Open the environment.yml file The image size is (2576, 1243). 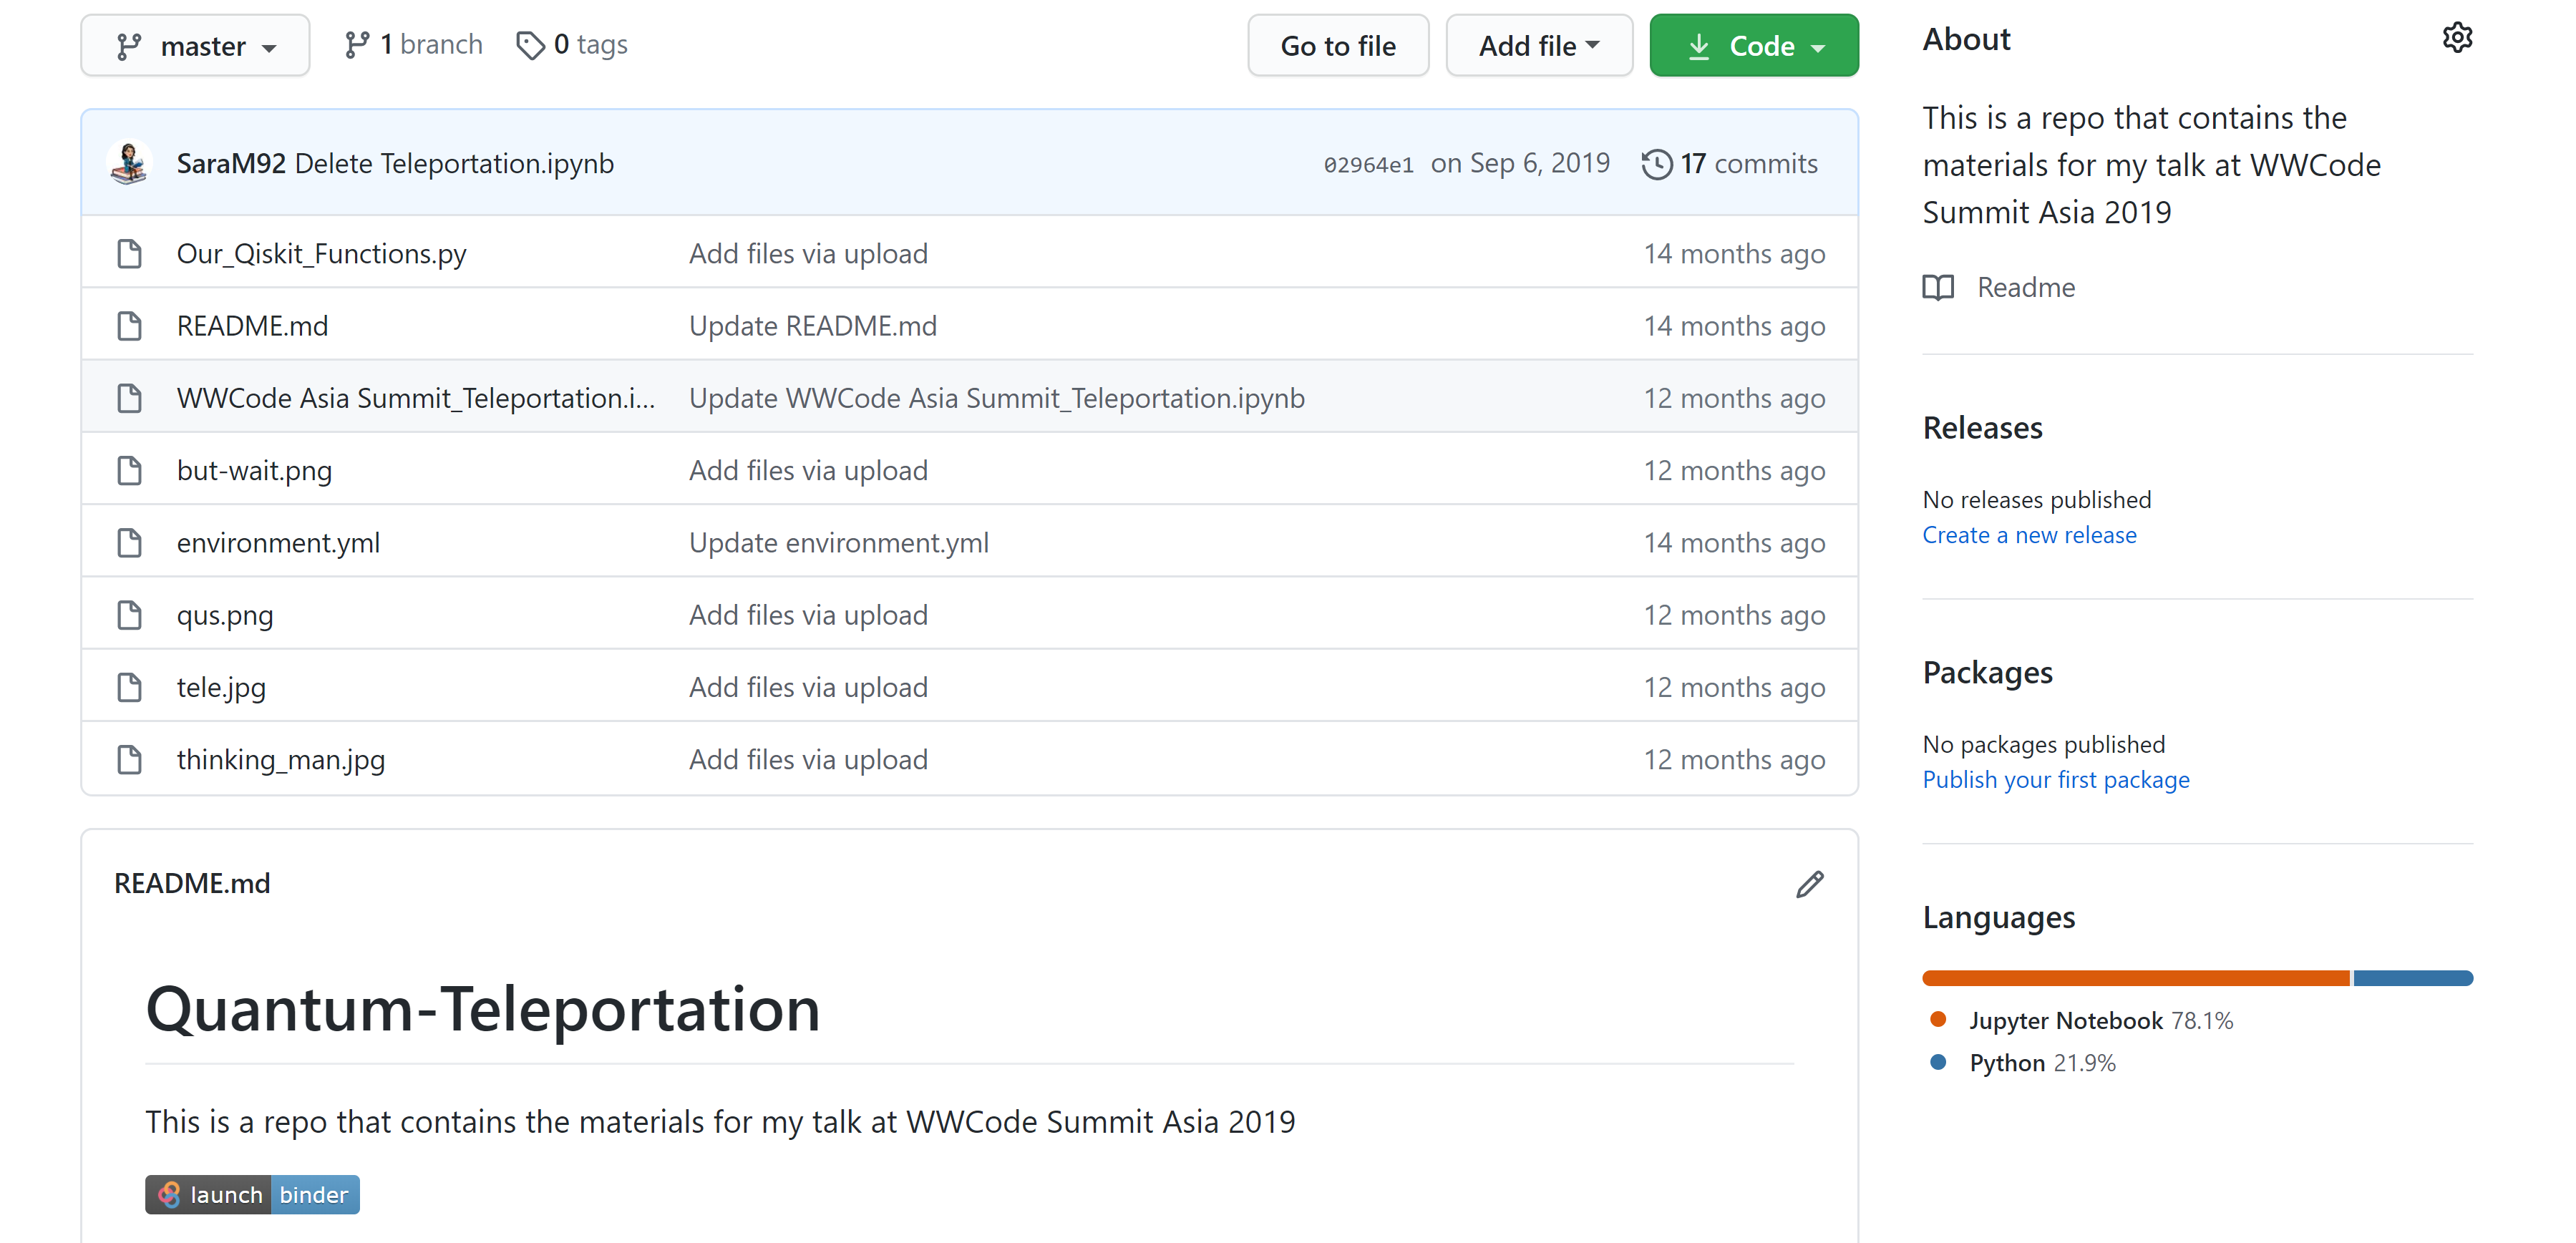pos(278,543)
